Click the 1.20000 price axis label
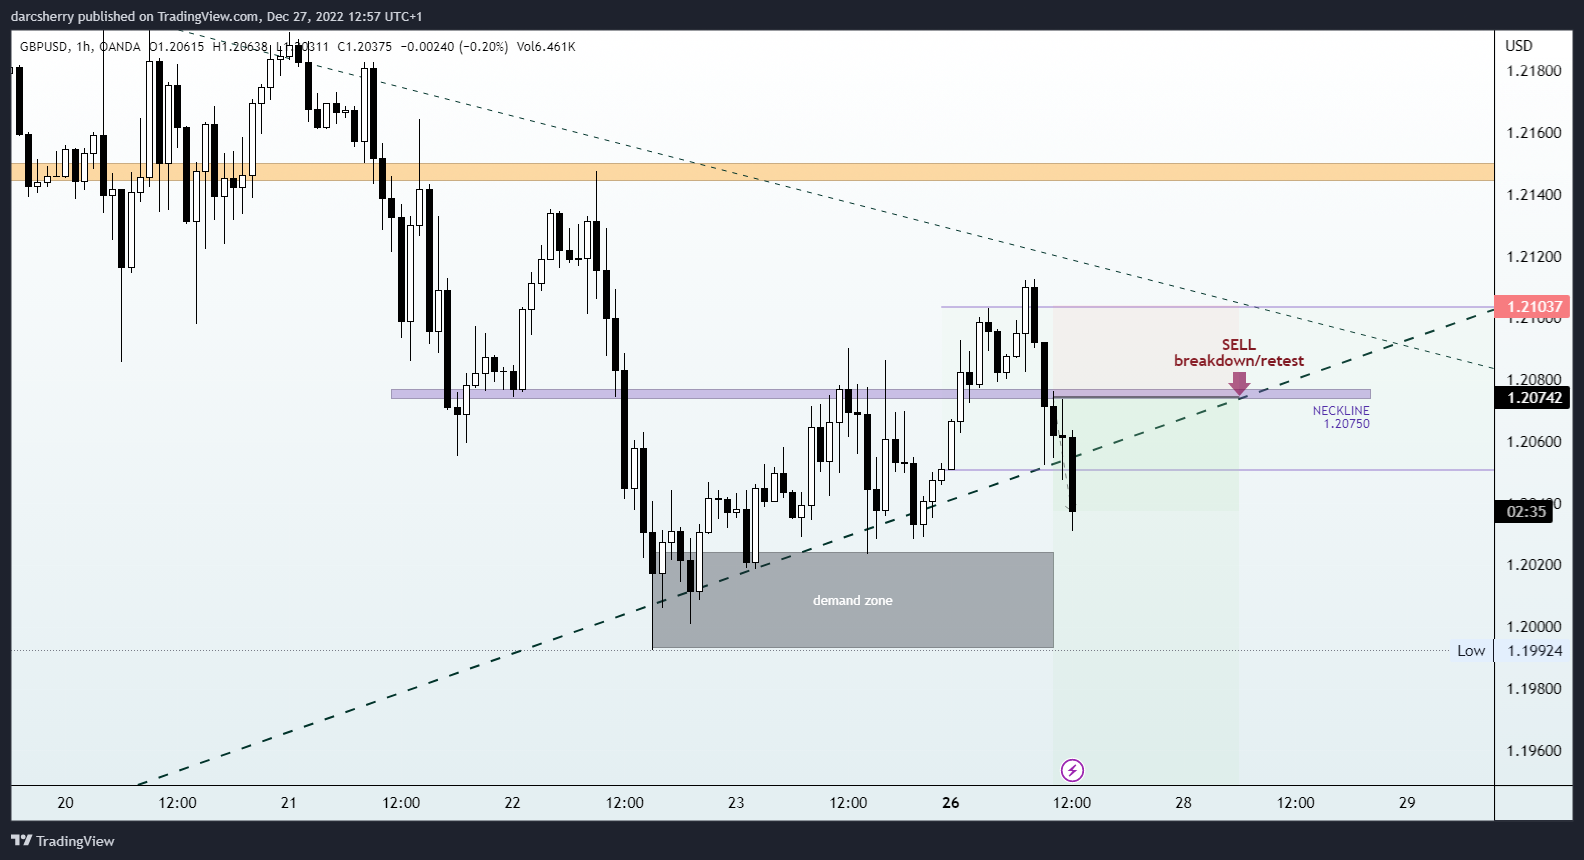 [x=1534, y=627]
